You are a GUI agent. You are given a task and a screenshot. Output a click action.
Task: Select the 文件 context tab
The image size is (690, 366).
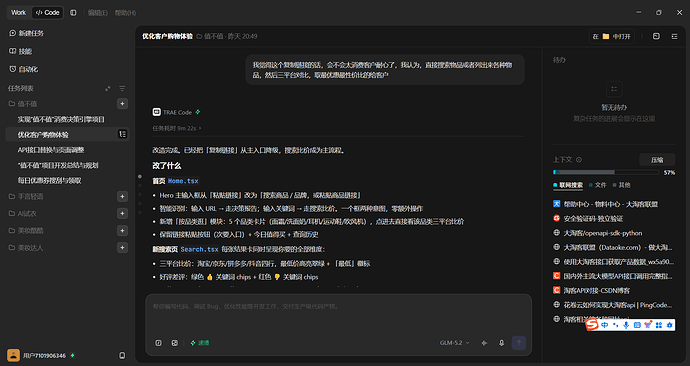coord(598,185)
